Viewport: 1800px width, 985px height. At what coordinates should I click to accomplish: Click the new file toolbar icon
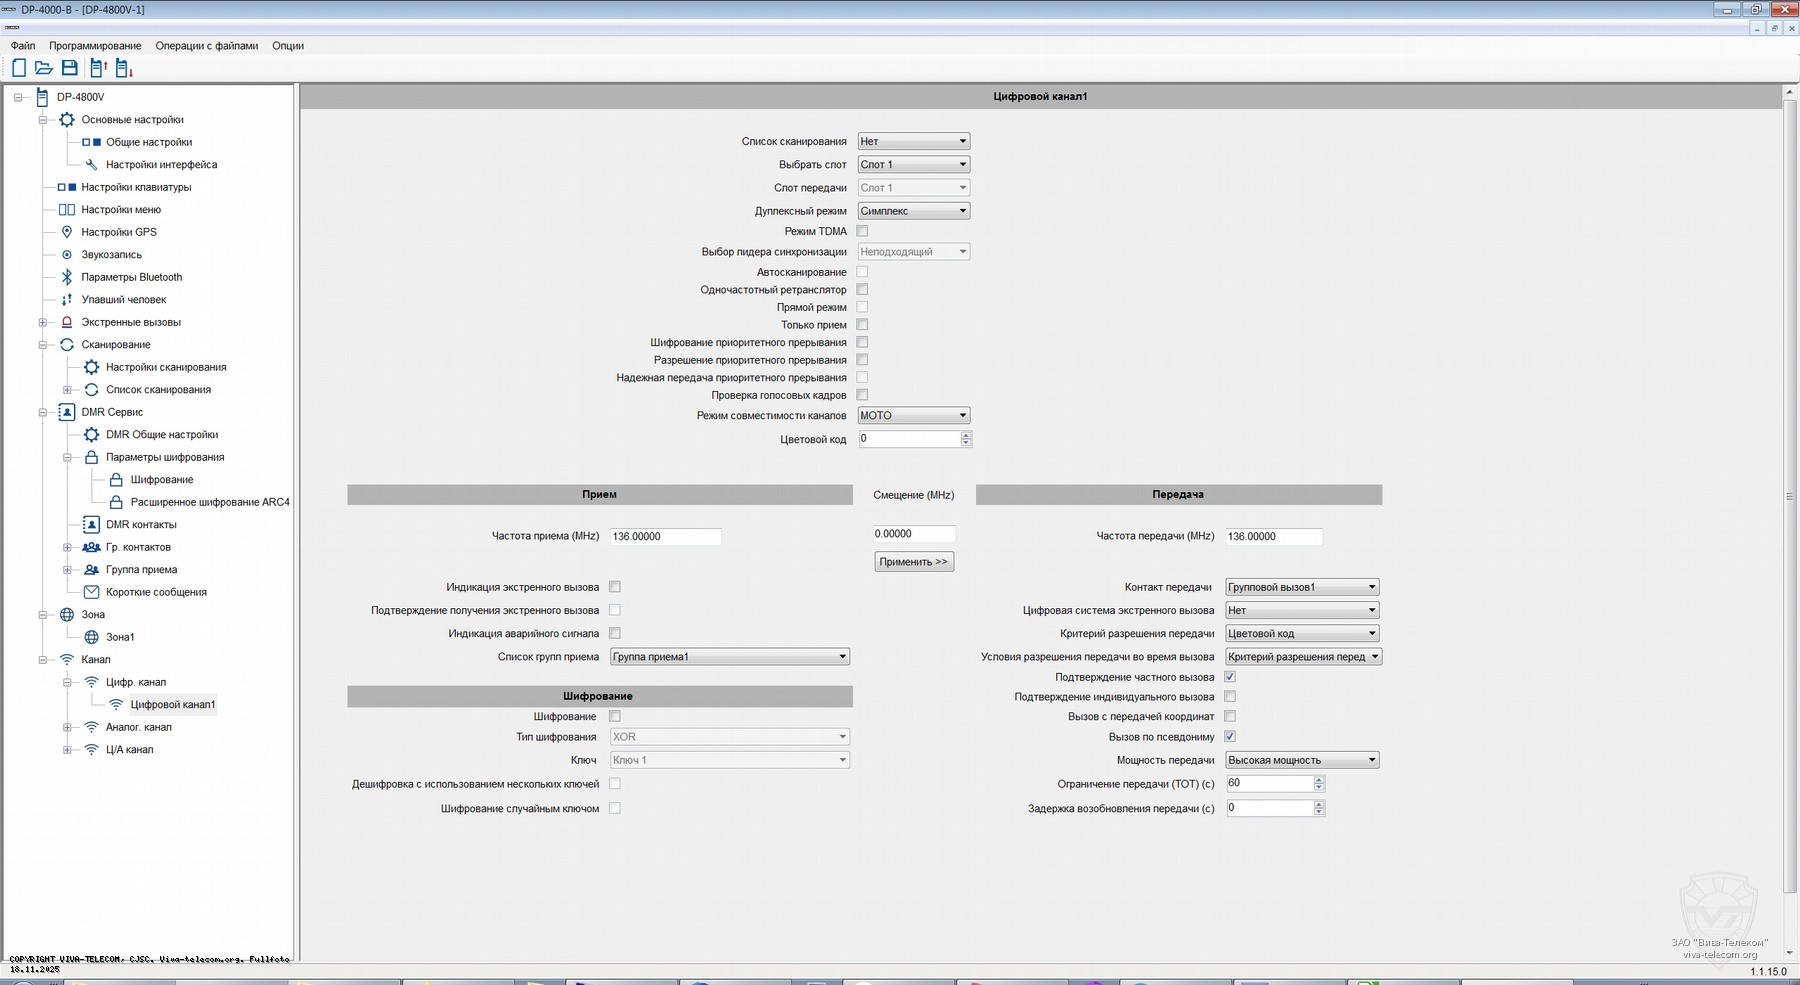[x=19, y=68]
